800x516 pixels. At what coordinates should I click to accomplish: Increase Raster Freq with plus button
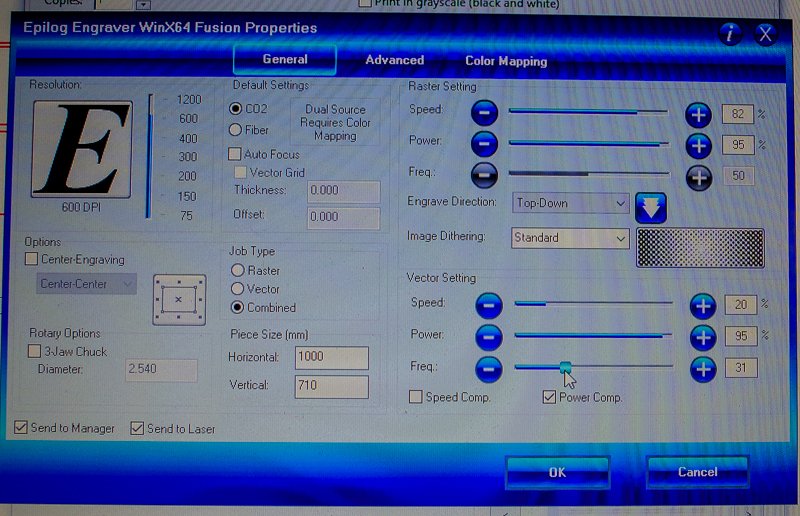coord(698,178)
